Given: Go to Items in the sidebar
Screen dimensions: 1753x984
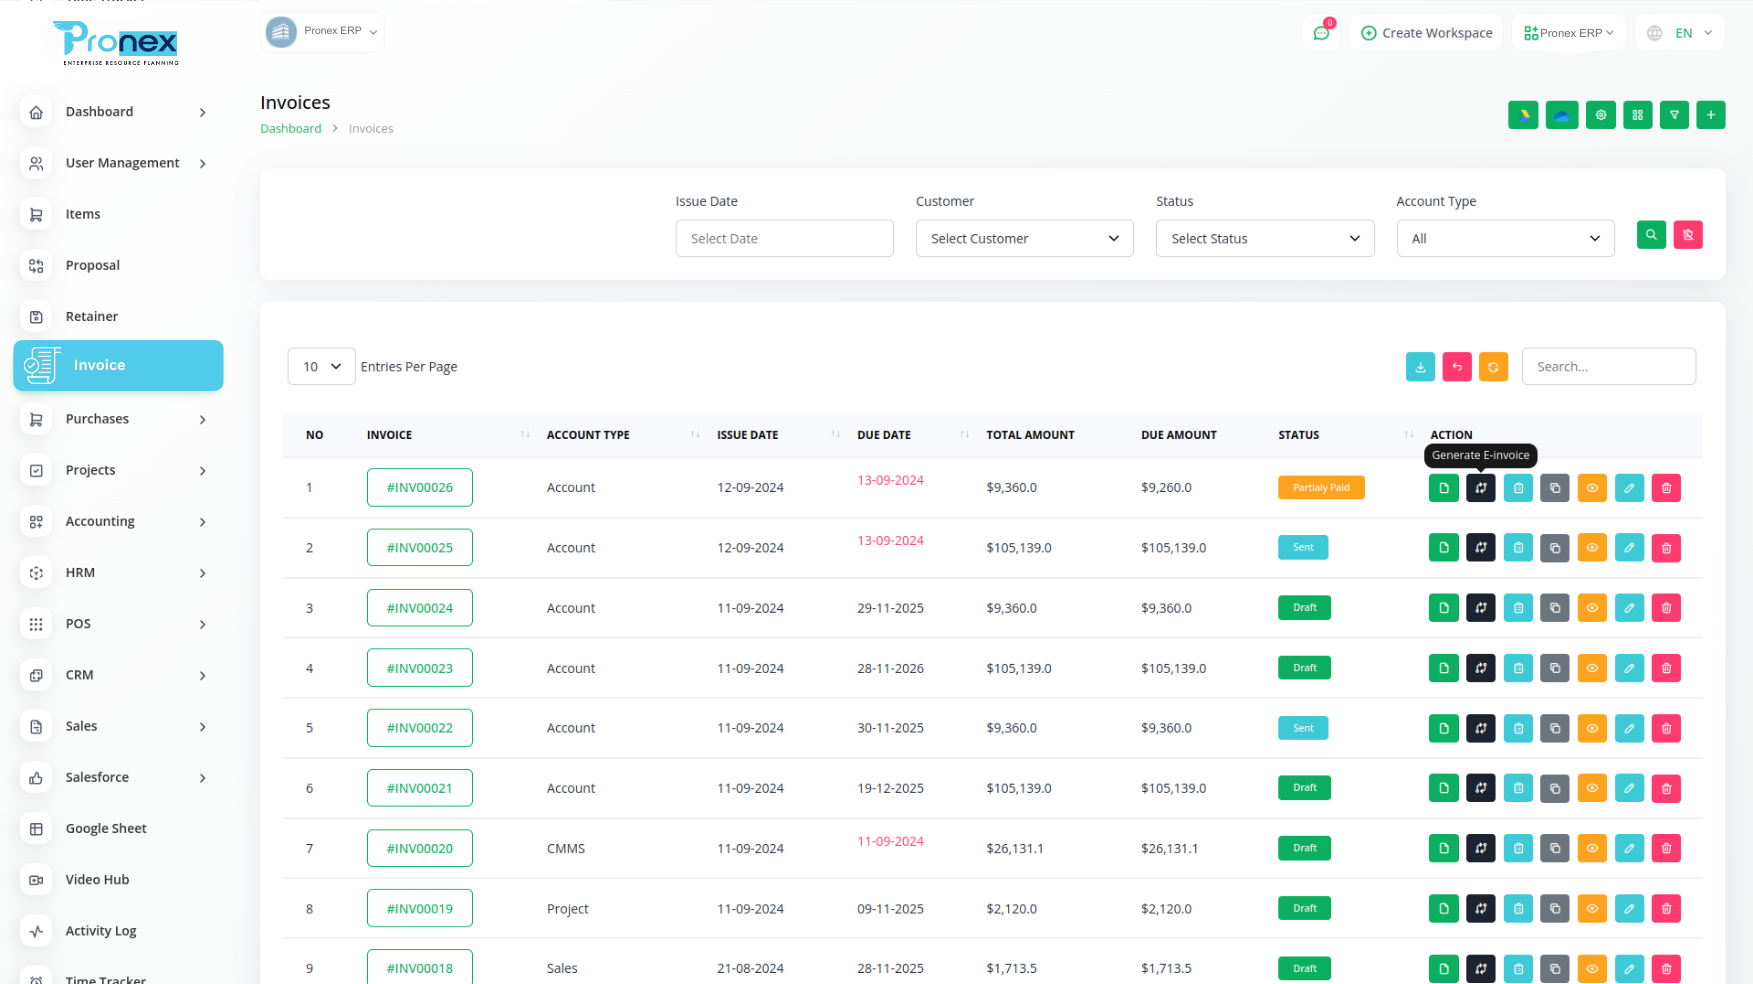Looking at the screenshot, I should point(118,214).
